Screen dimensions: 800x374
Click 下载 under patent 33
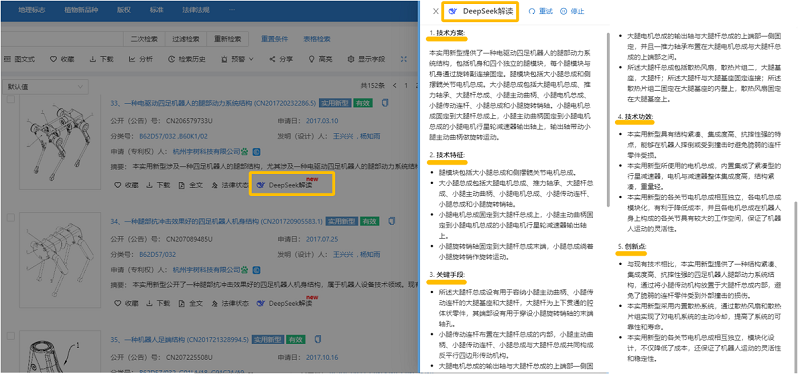[x=158, y=185]
